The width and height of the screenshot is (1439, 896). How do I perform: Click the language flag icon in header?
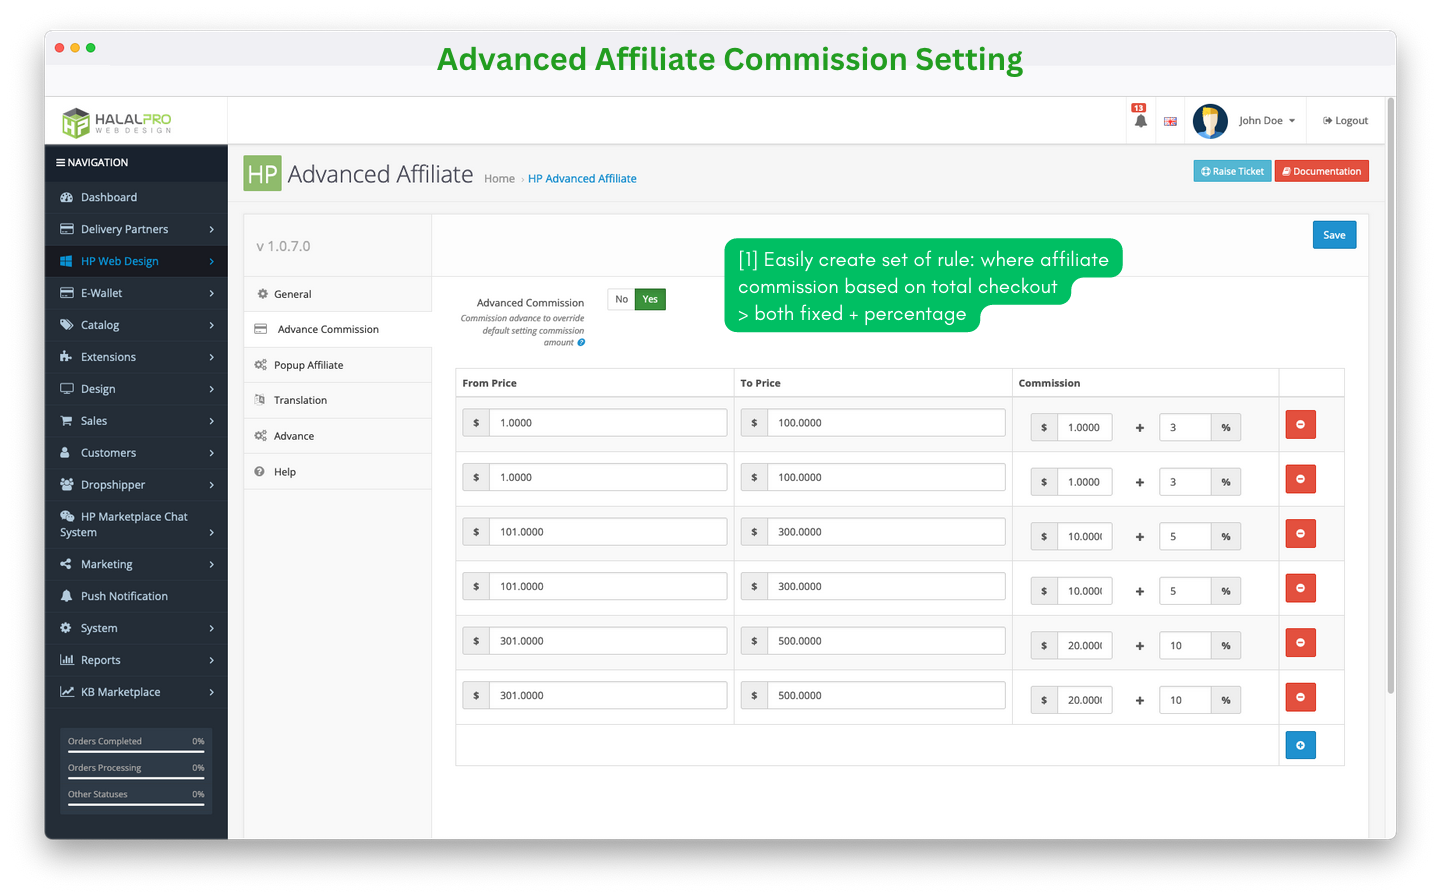pyautogui.click(x=1170, y=119)
